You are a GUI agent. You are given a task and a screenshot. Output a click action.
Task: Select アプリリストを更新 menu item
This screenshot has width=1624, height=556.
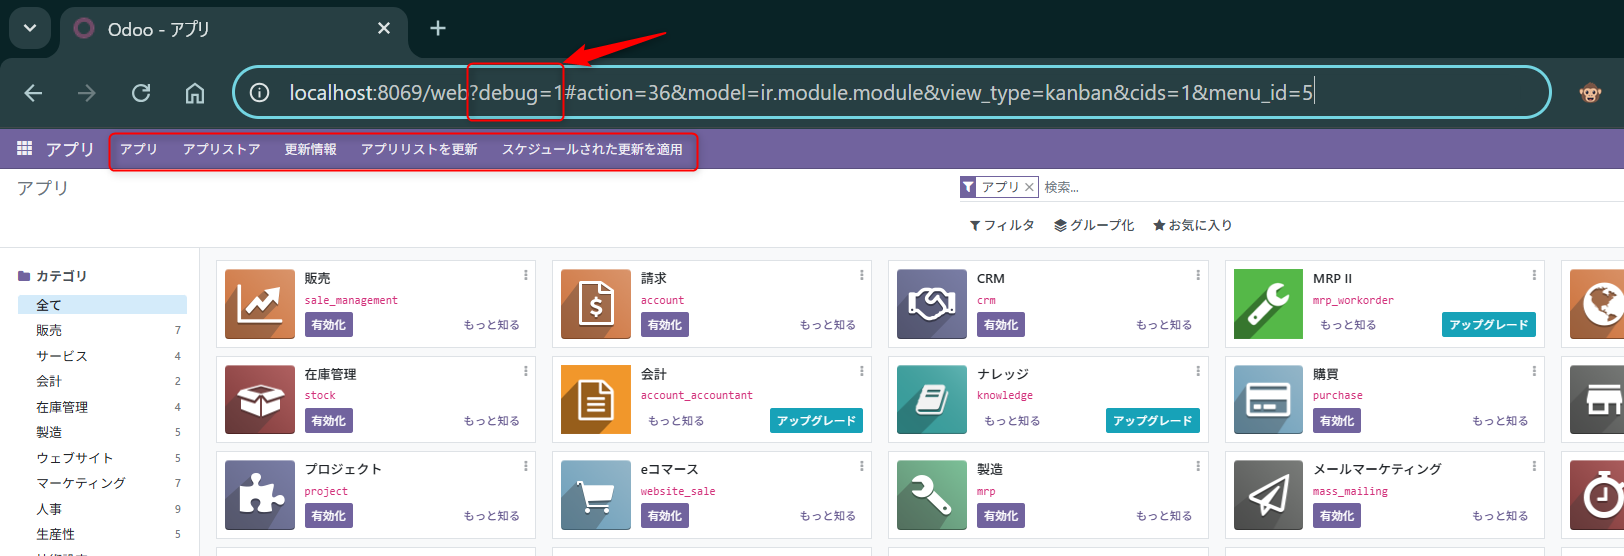point(419,149)
